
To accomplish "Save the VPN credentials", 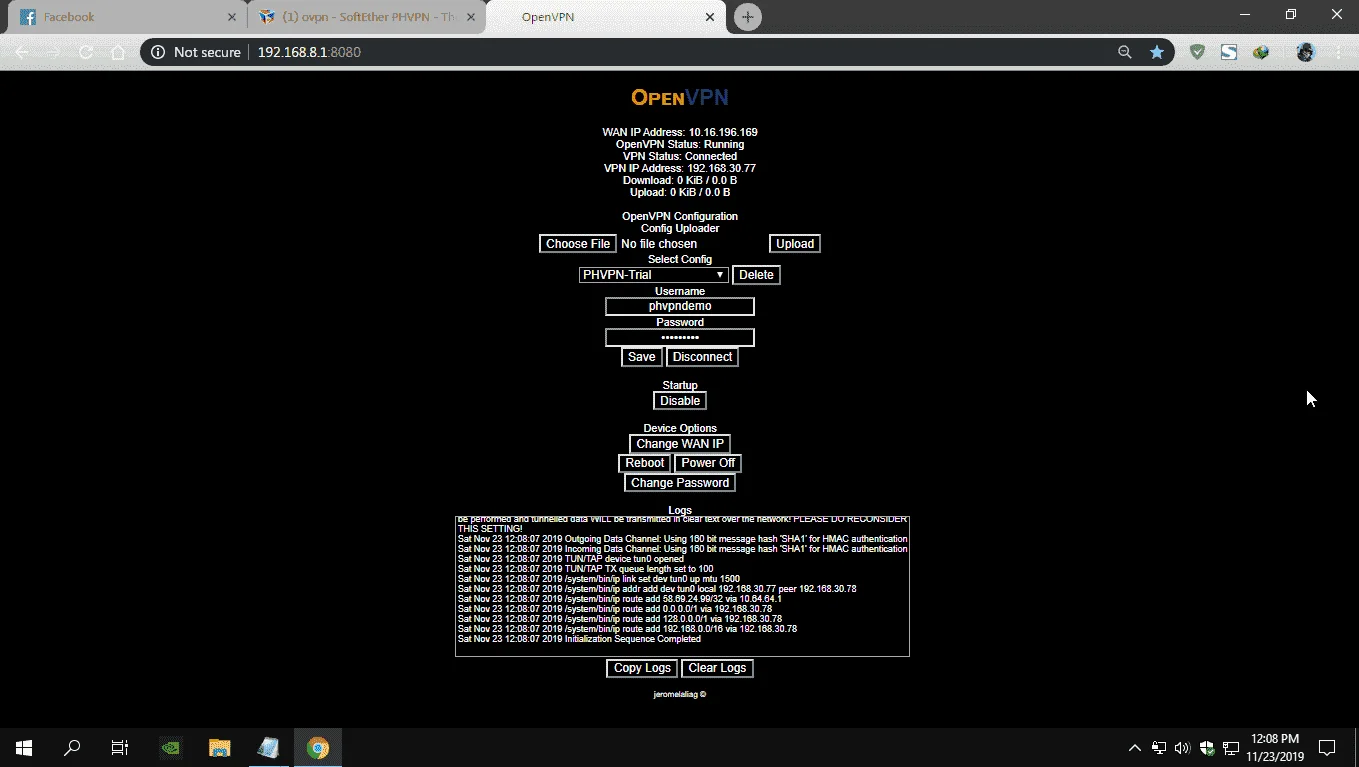I will click(x=642, y=357).
